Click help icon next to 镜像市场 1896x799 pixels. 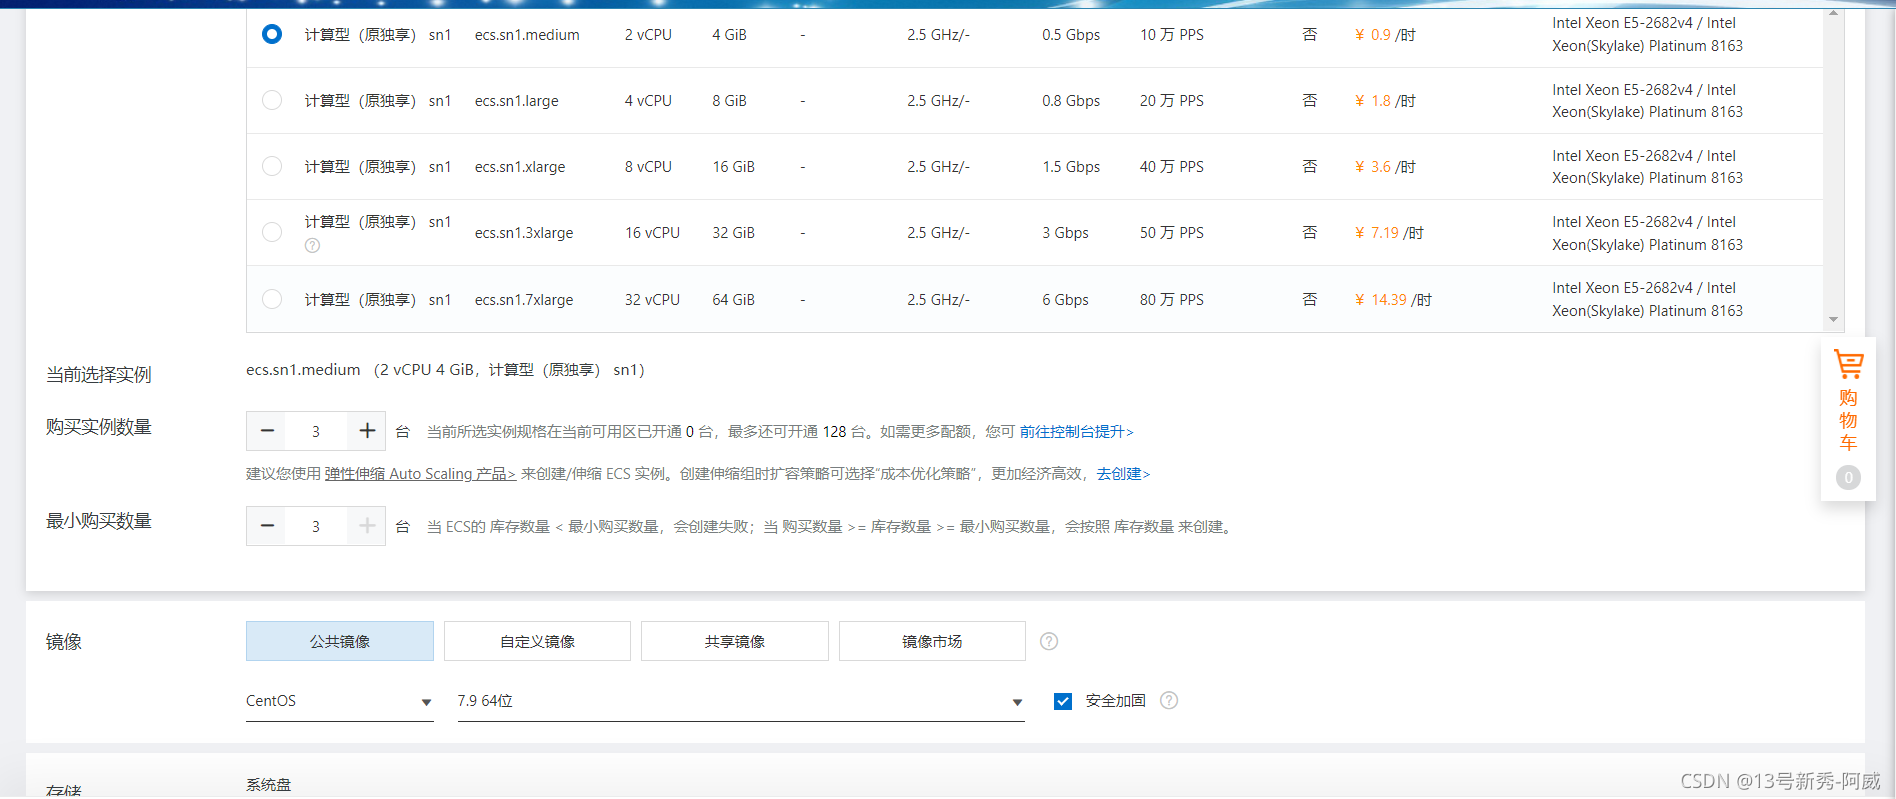pyautogui.click(x=1049, y=641)
